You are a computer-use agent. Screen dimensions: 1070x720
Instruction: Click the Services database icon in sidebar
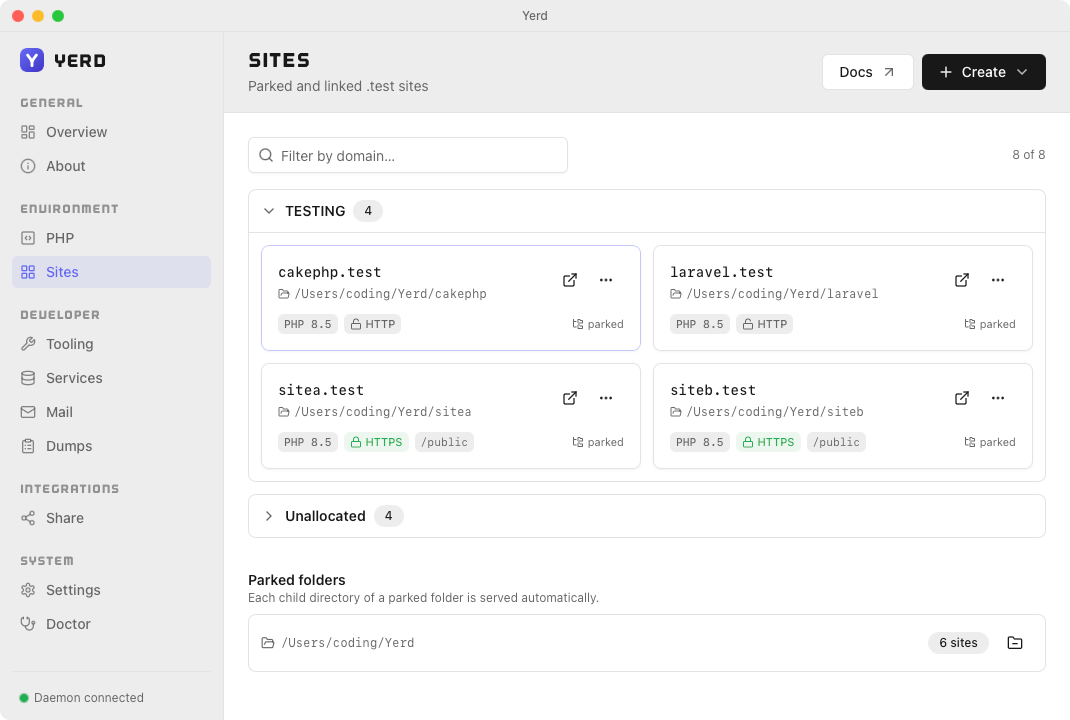28,378
